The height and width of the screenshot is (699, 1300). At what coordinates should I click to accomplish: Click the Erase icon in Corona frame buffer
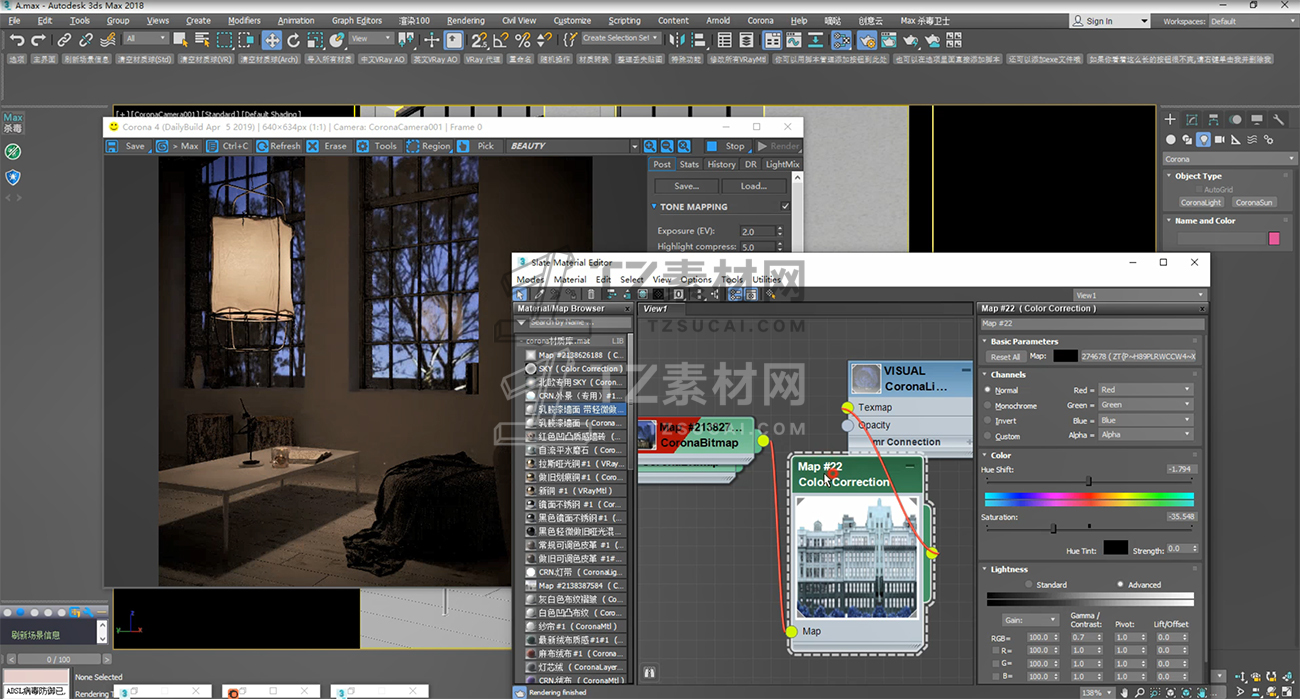coord(313,146)
